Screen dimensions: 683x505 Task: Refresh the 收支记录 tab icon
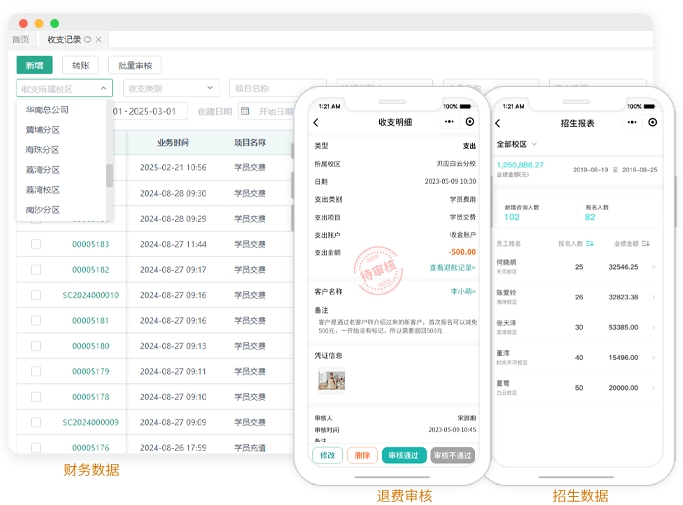(x=88, y=40)
